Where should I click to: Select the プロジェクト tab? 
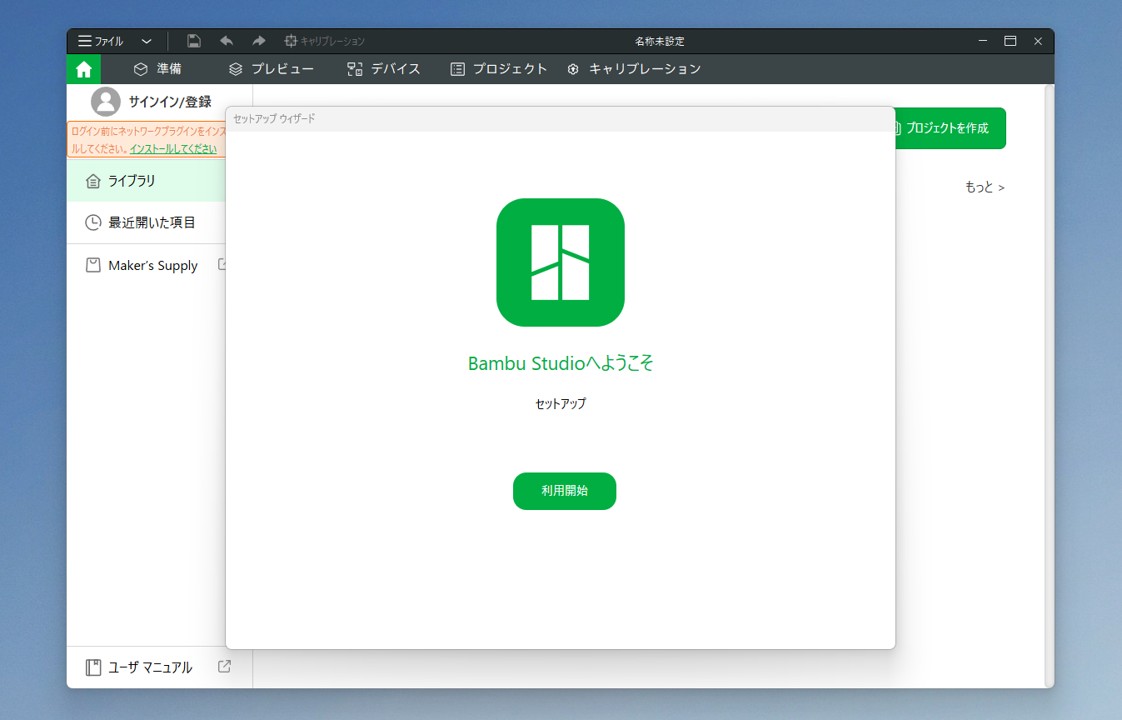[499, 69]
